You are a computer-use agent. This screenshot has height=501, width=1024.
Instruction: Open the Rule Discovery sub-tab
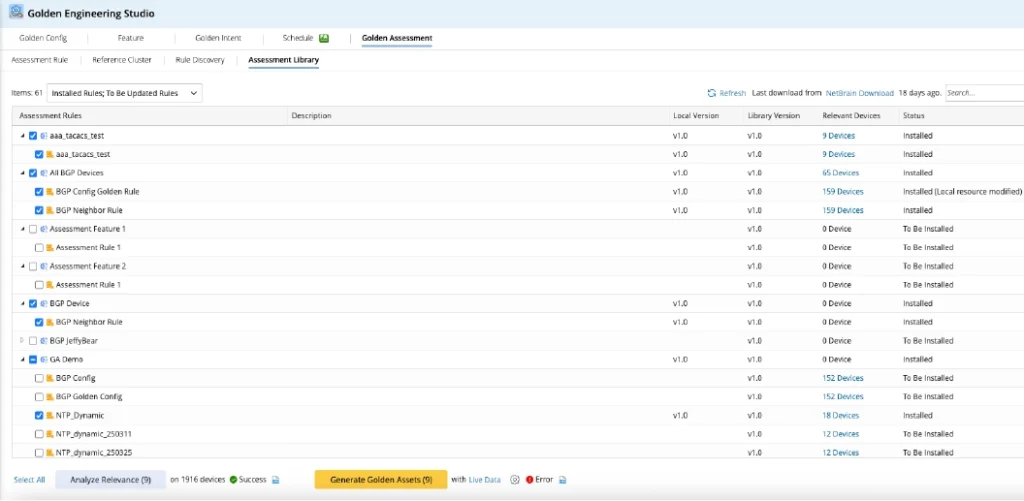coord(200,60)
